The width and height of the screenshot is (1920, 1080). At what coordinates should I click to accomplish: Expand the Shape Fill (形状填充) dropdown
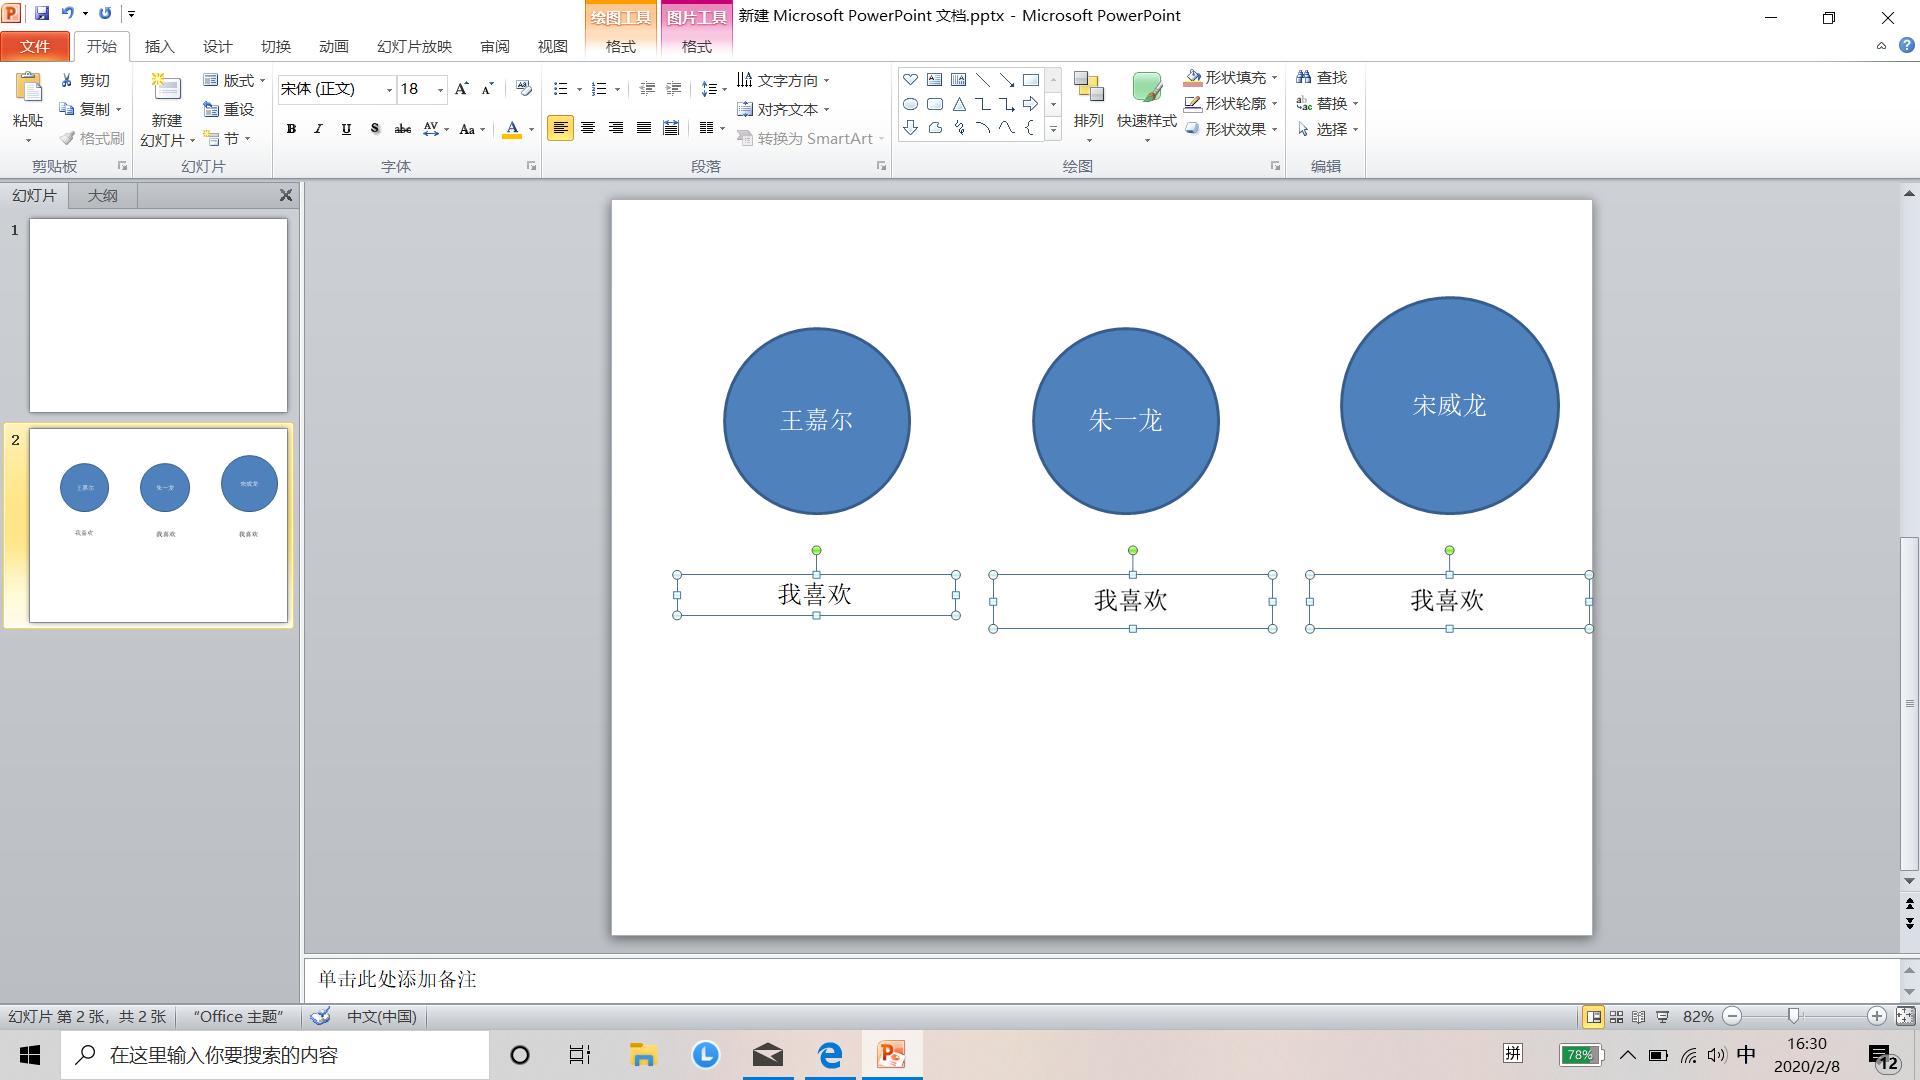[x=1274, y=77]
